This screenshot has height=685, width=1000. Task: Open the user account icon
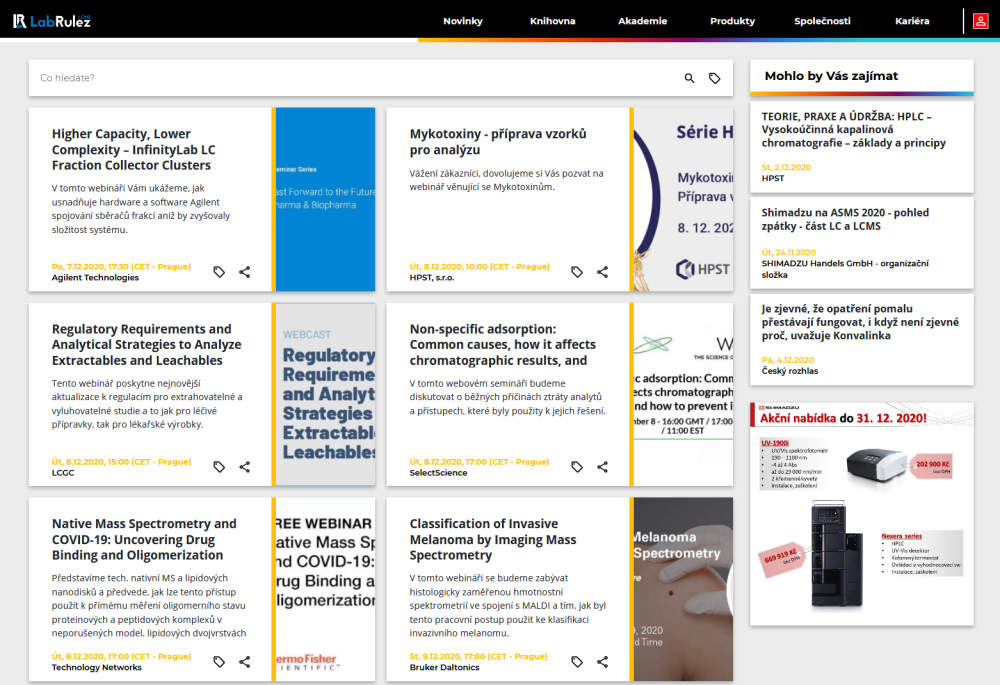click(980, 21)
